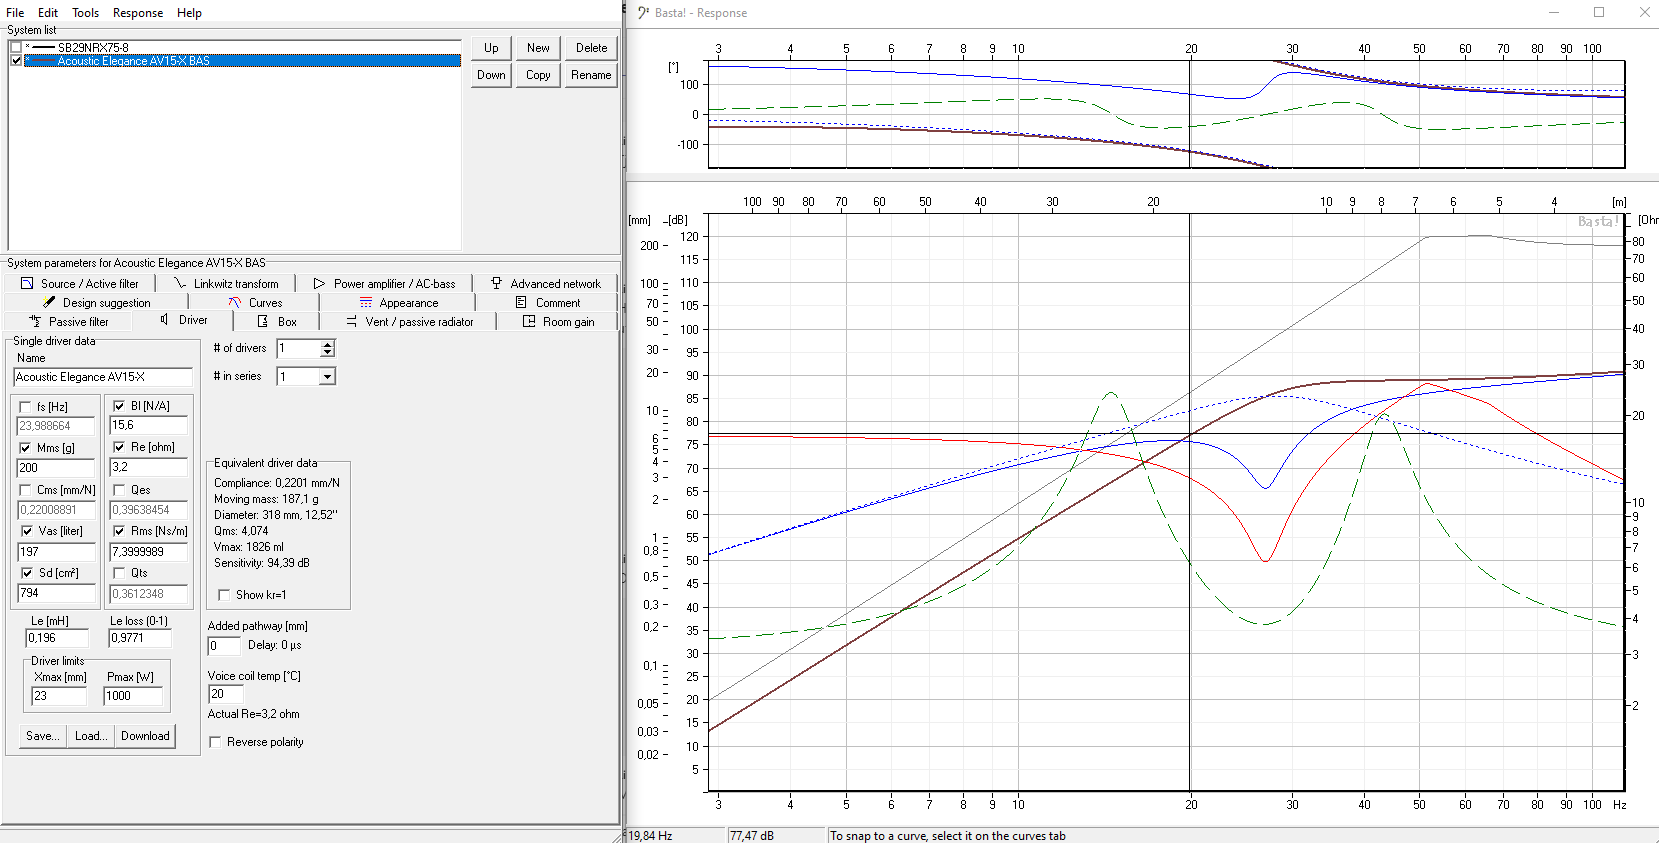Tick the Qes checkbox
1659x843 pixels.
(119, 490)
